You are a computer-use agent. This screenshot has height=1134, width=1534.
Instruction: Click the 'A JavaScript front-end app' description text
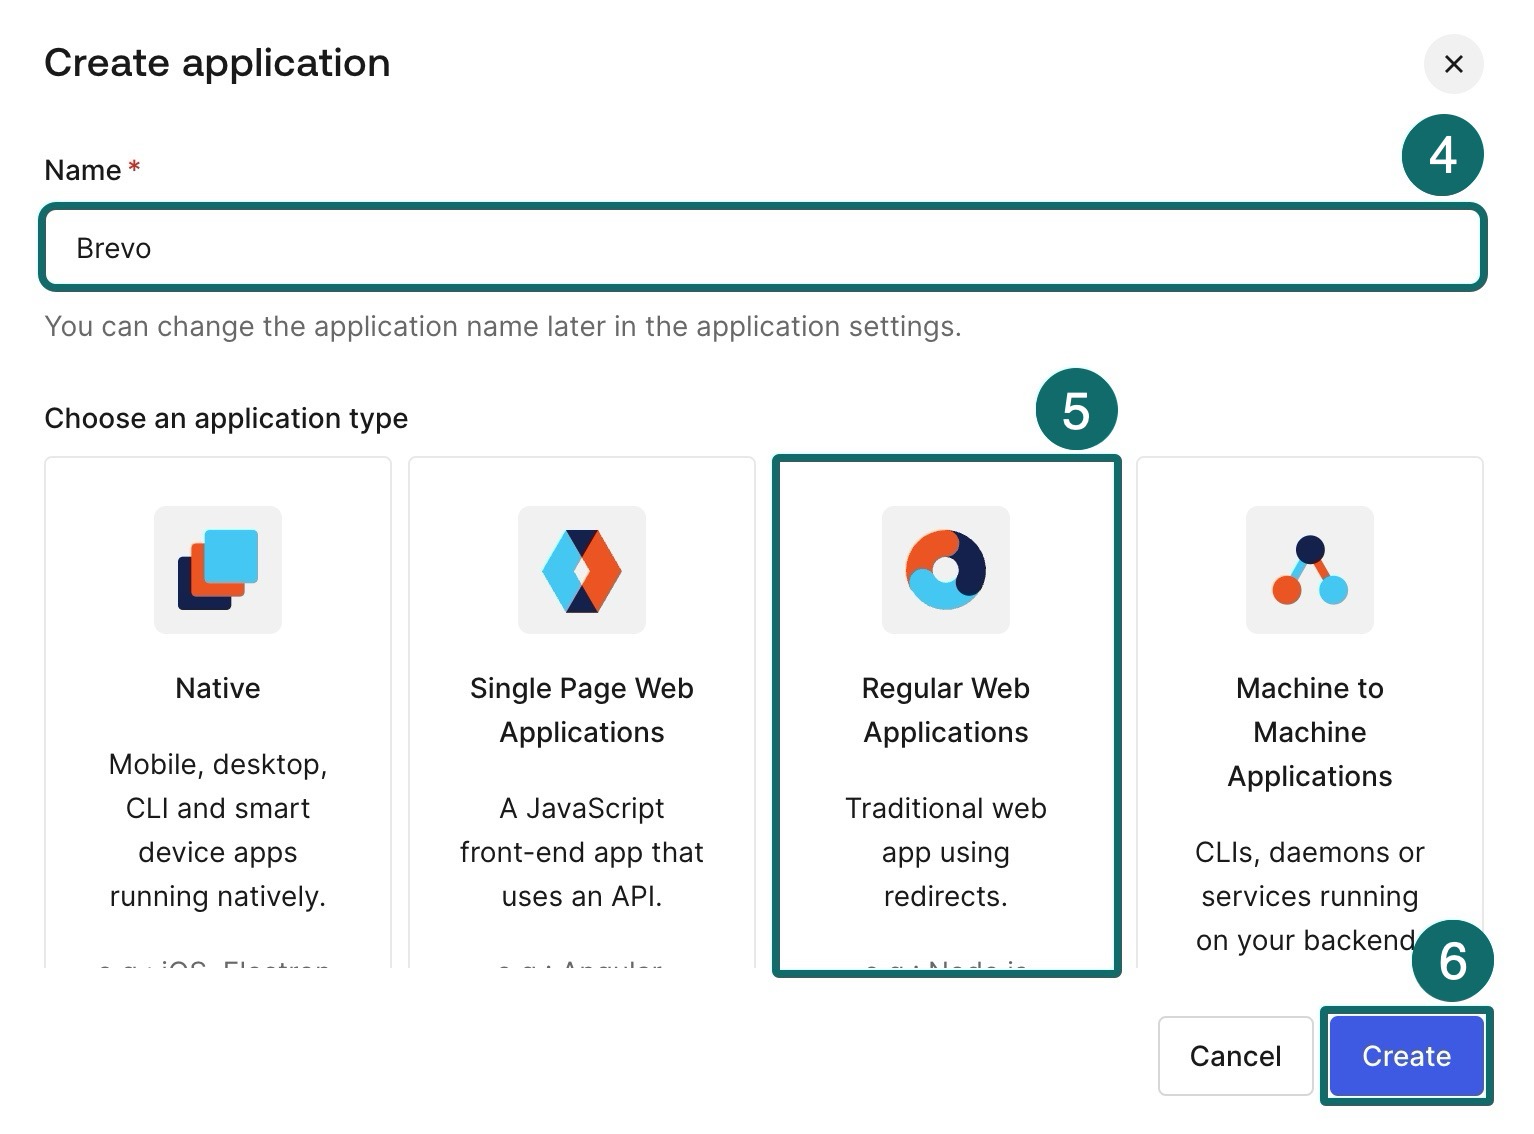[x=581, y=852]
